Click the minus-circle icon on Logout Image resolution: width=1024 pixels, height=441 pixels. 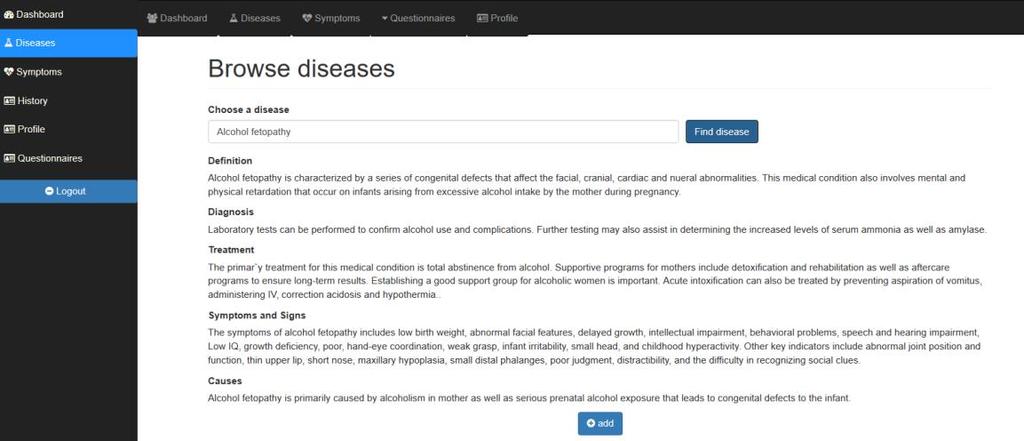point(49,191)
